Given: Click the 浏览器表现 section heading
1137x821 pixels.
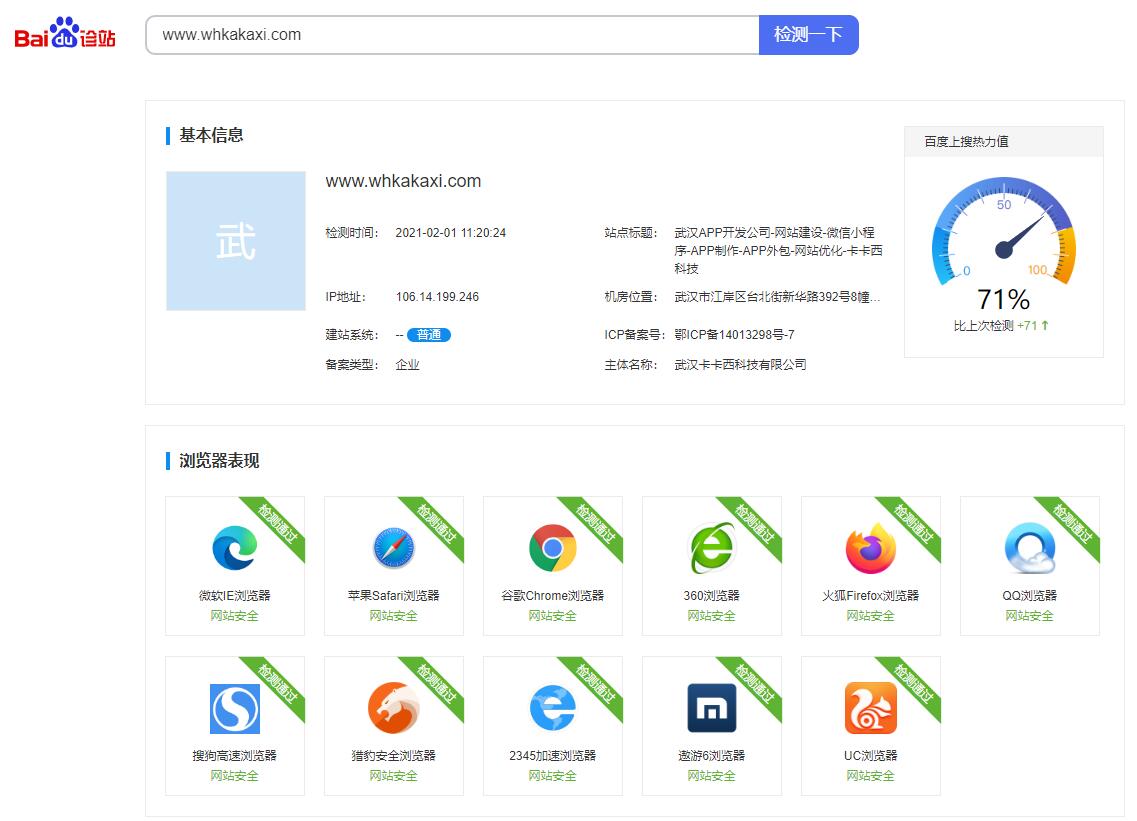Looking at the screenshot, I should point(219,461).
